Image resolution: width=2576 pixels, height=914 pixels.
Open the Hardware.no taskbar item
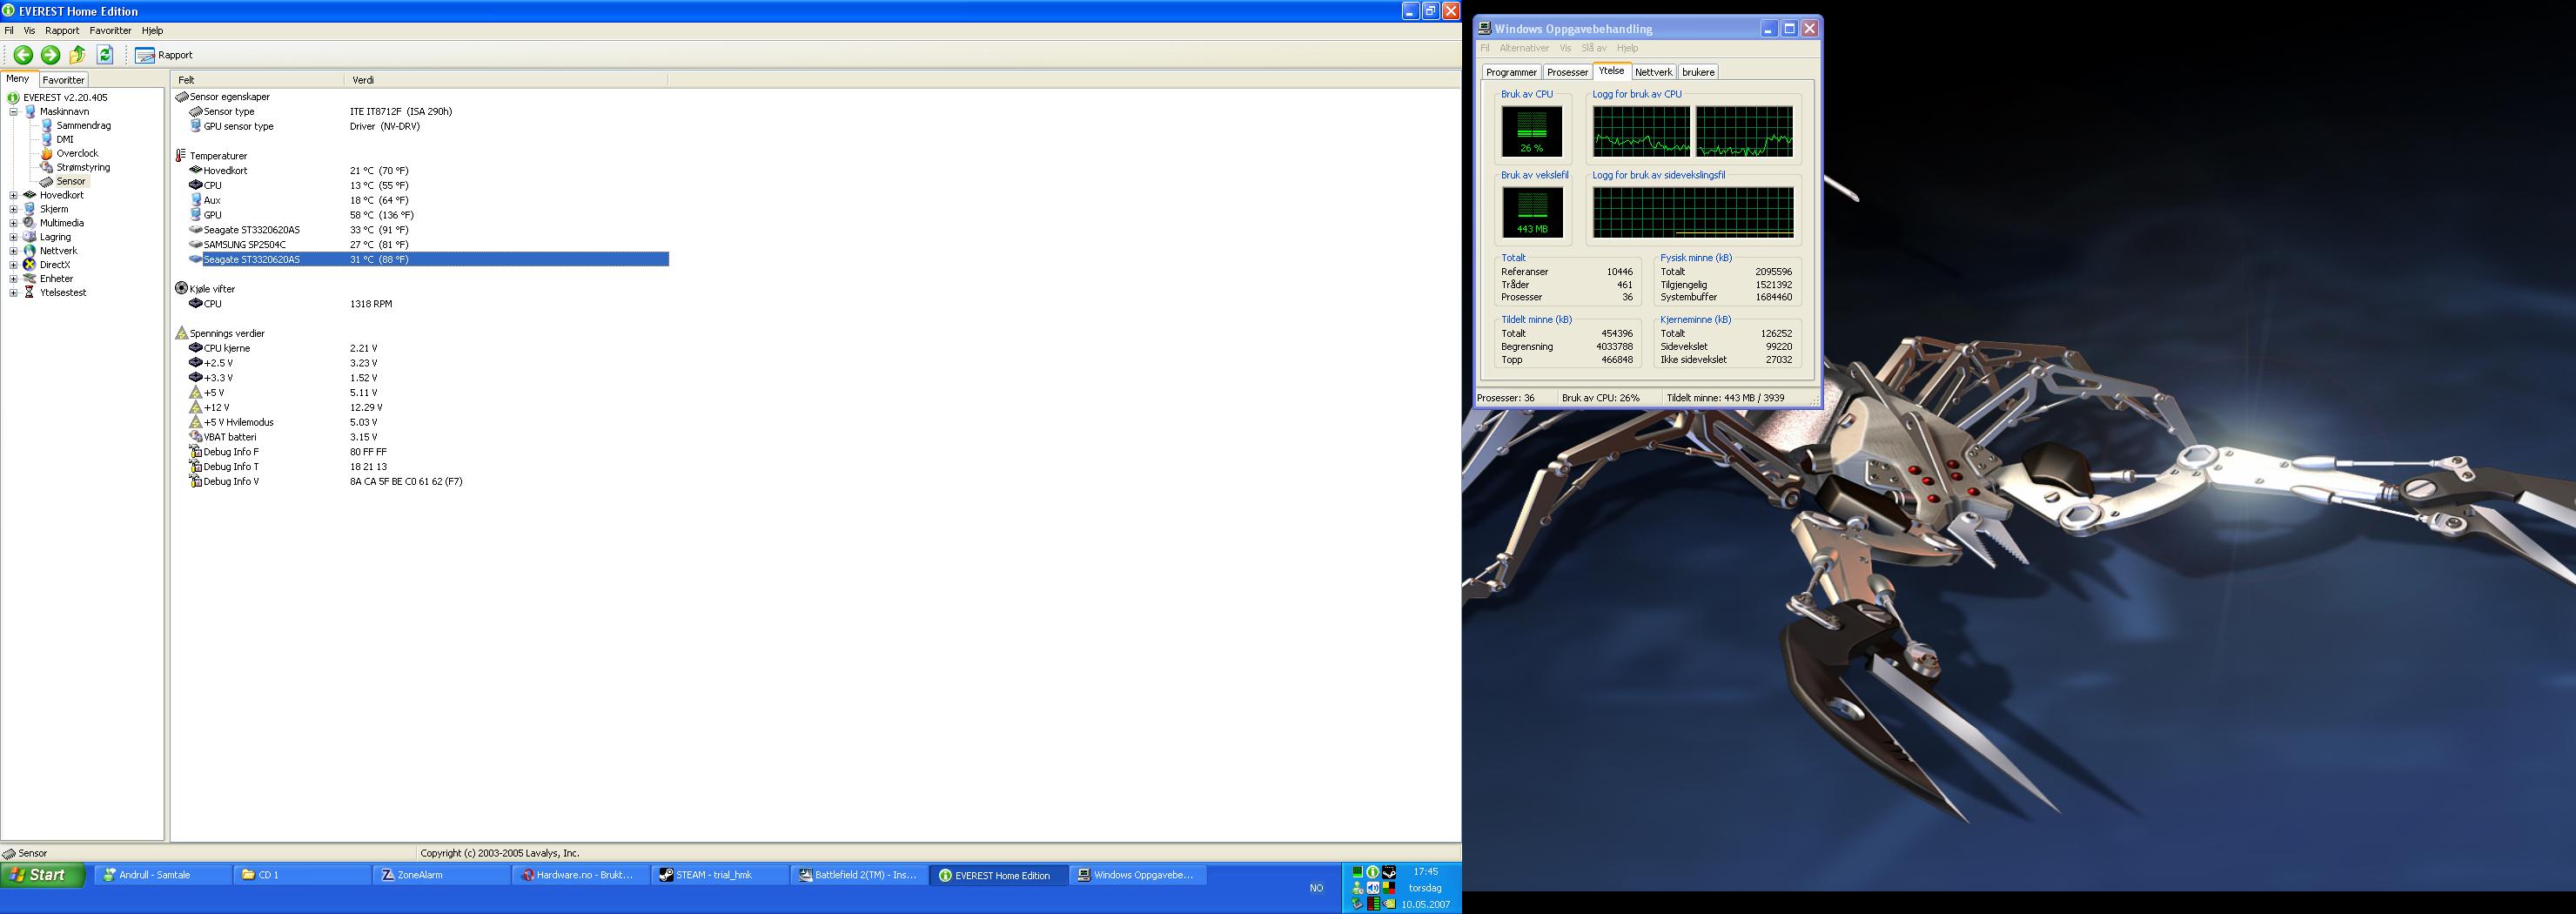click(x=582, y=875)
